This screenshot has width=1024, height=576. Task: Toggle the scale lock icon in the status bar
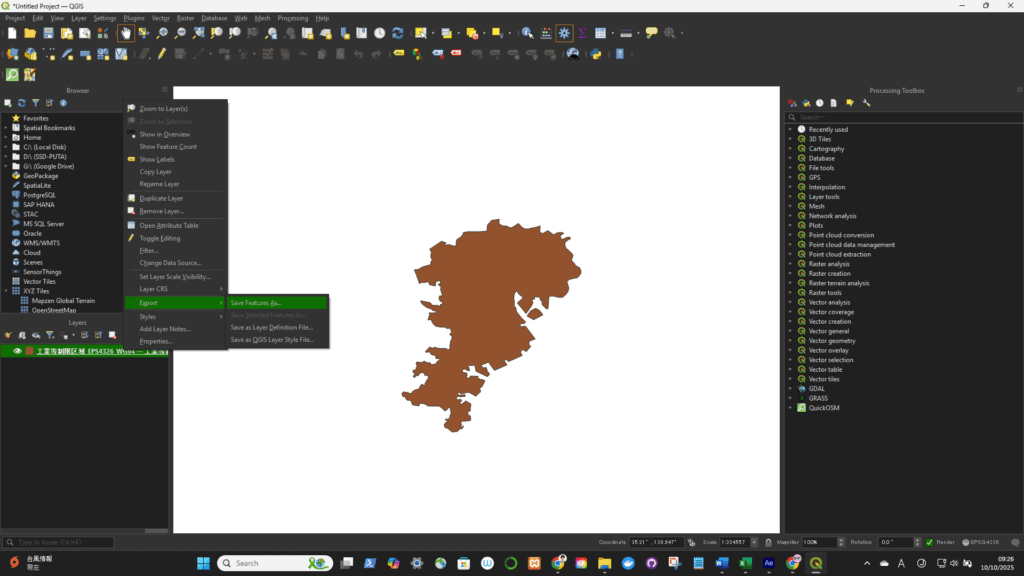click(767, 542)
